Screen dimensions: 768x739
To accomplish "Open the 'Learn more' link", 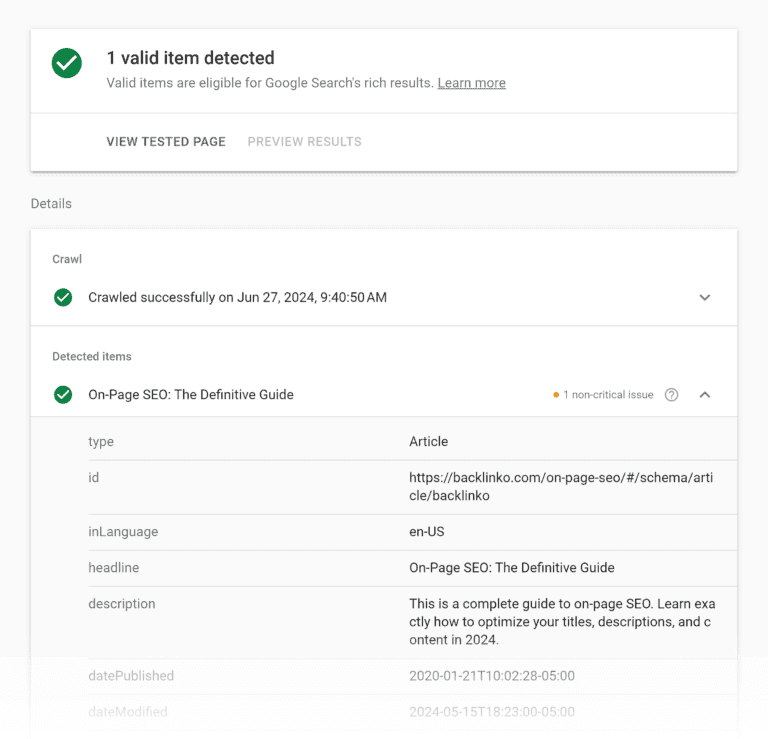I will [x=471, y=83].
